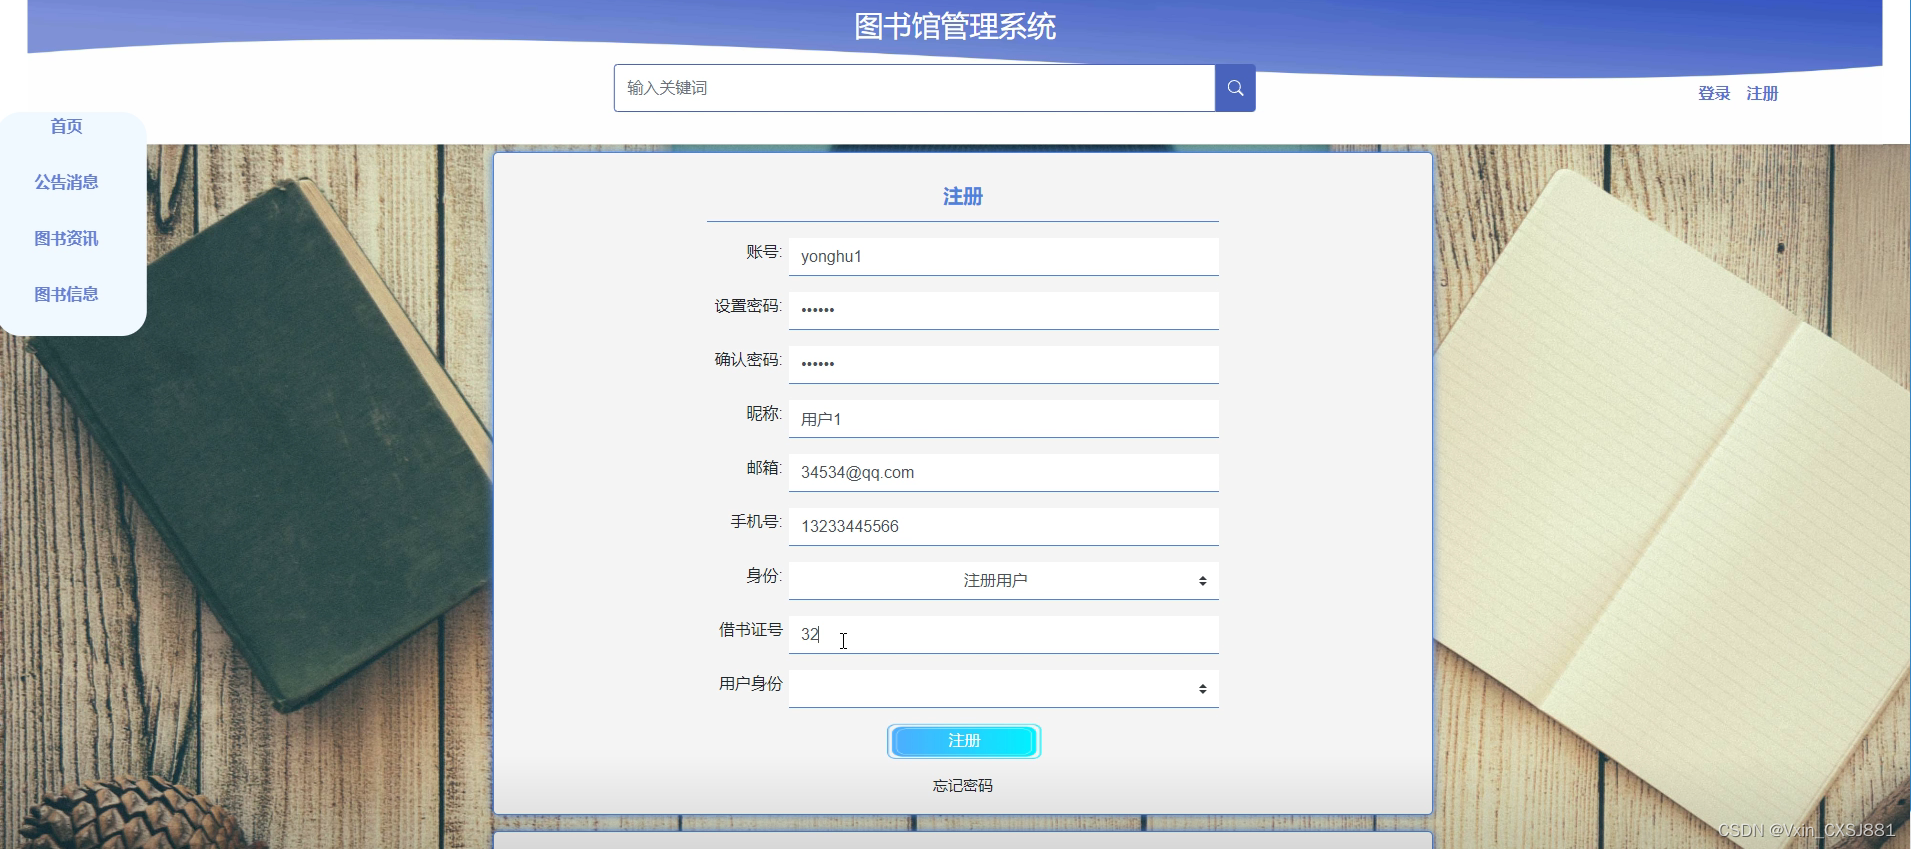Click the 注册 form heading

963,196
